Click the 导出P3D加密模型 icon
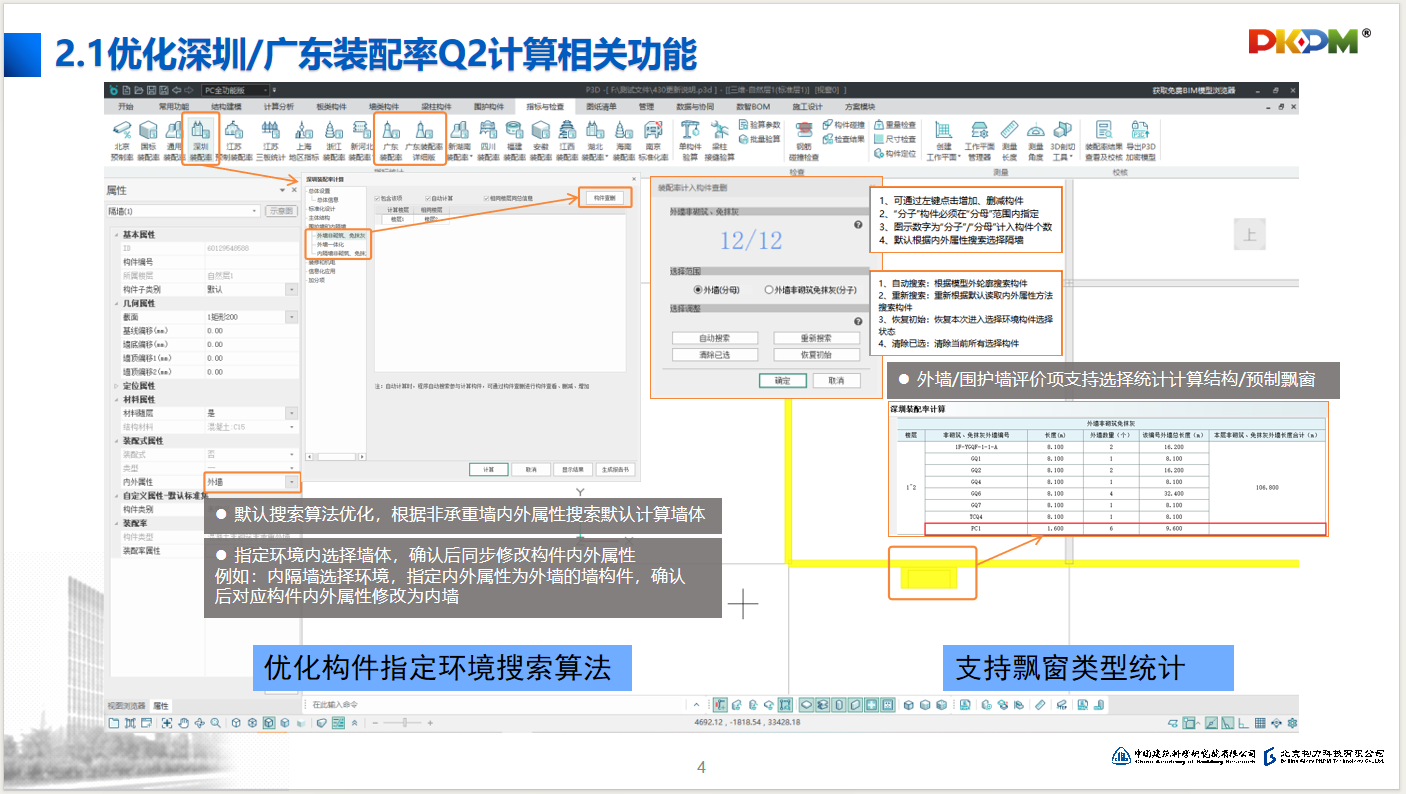 point(1141,138)
